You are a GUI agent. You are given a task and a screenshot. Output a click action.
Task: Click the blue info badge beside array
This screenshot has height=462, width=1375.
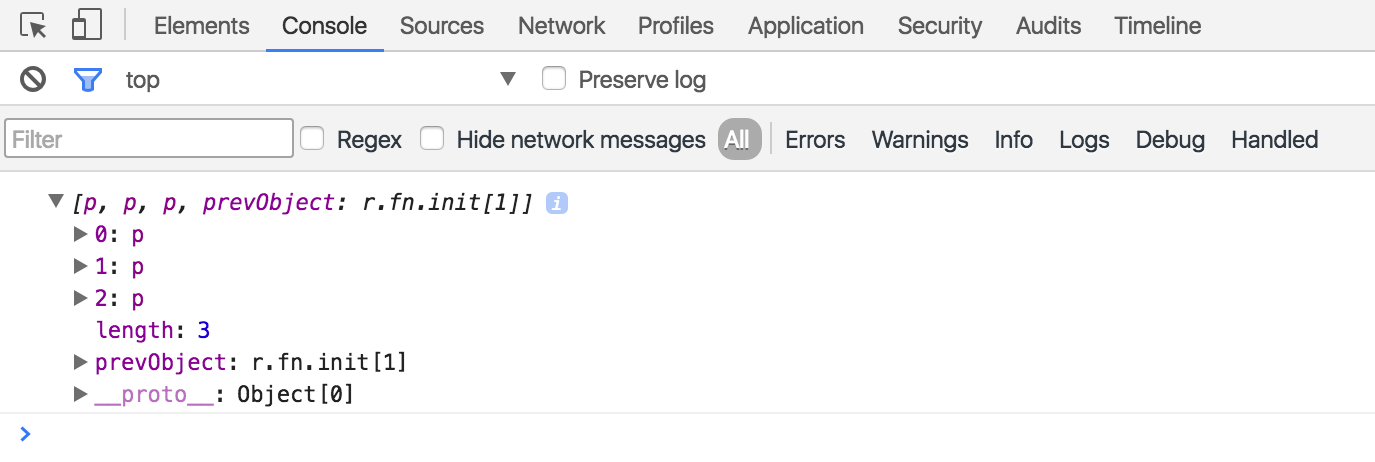(557, 203)
